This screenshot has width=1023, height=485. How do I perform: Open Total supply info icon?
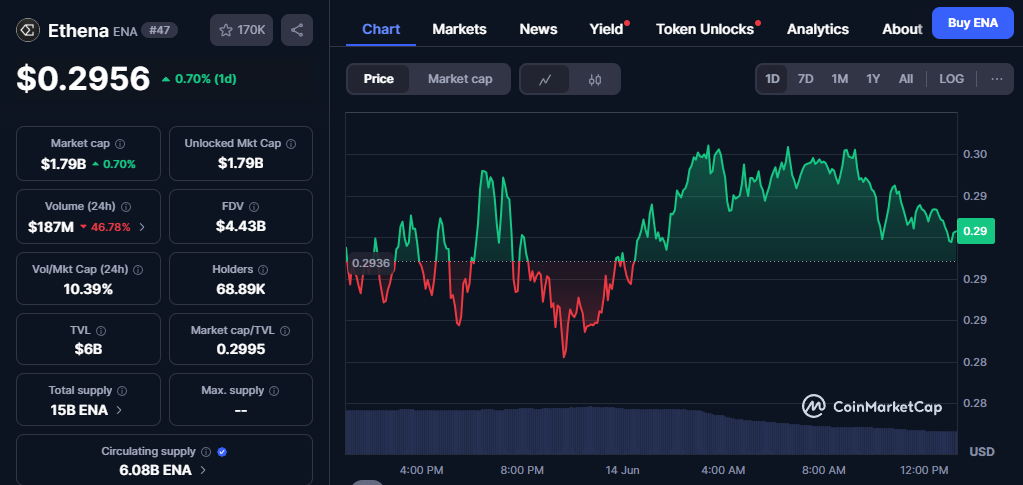[x=122, y=391]
